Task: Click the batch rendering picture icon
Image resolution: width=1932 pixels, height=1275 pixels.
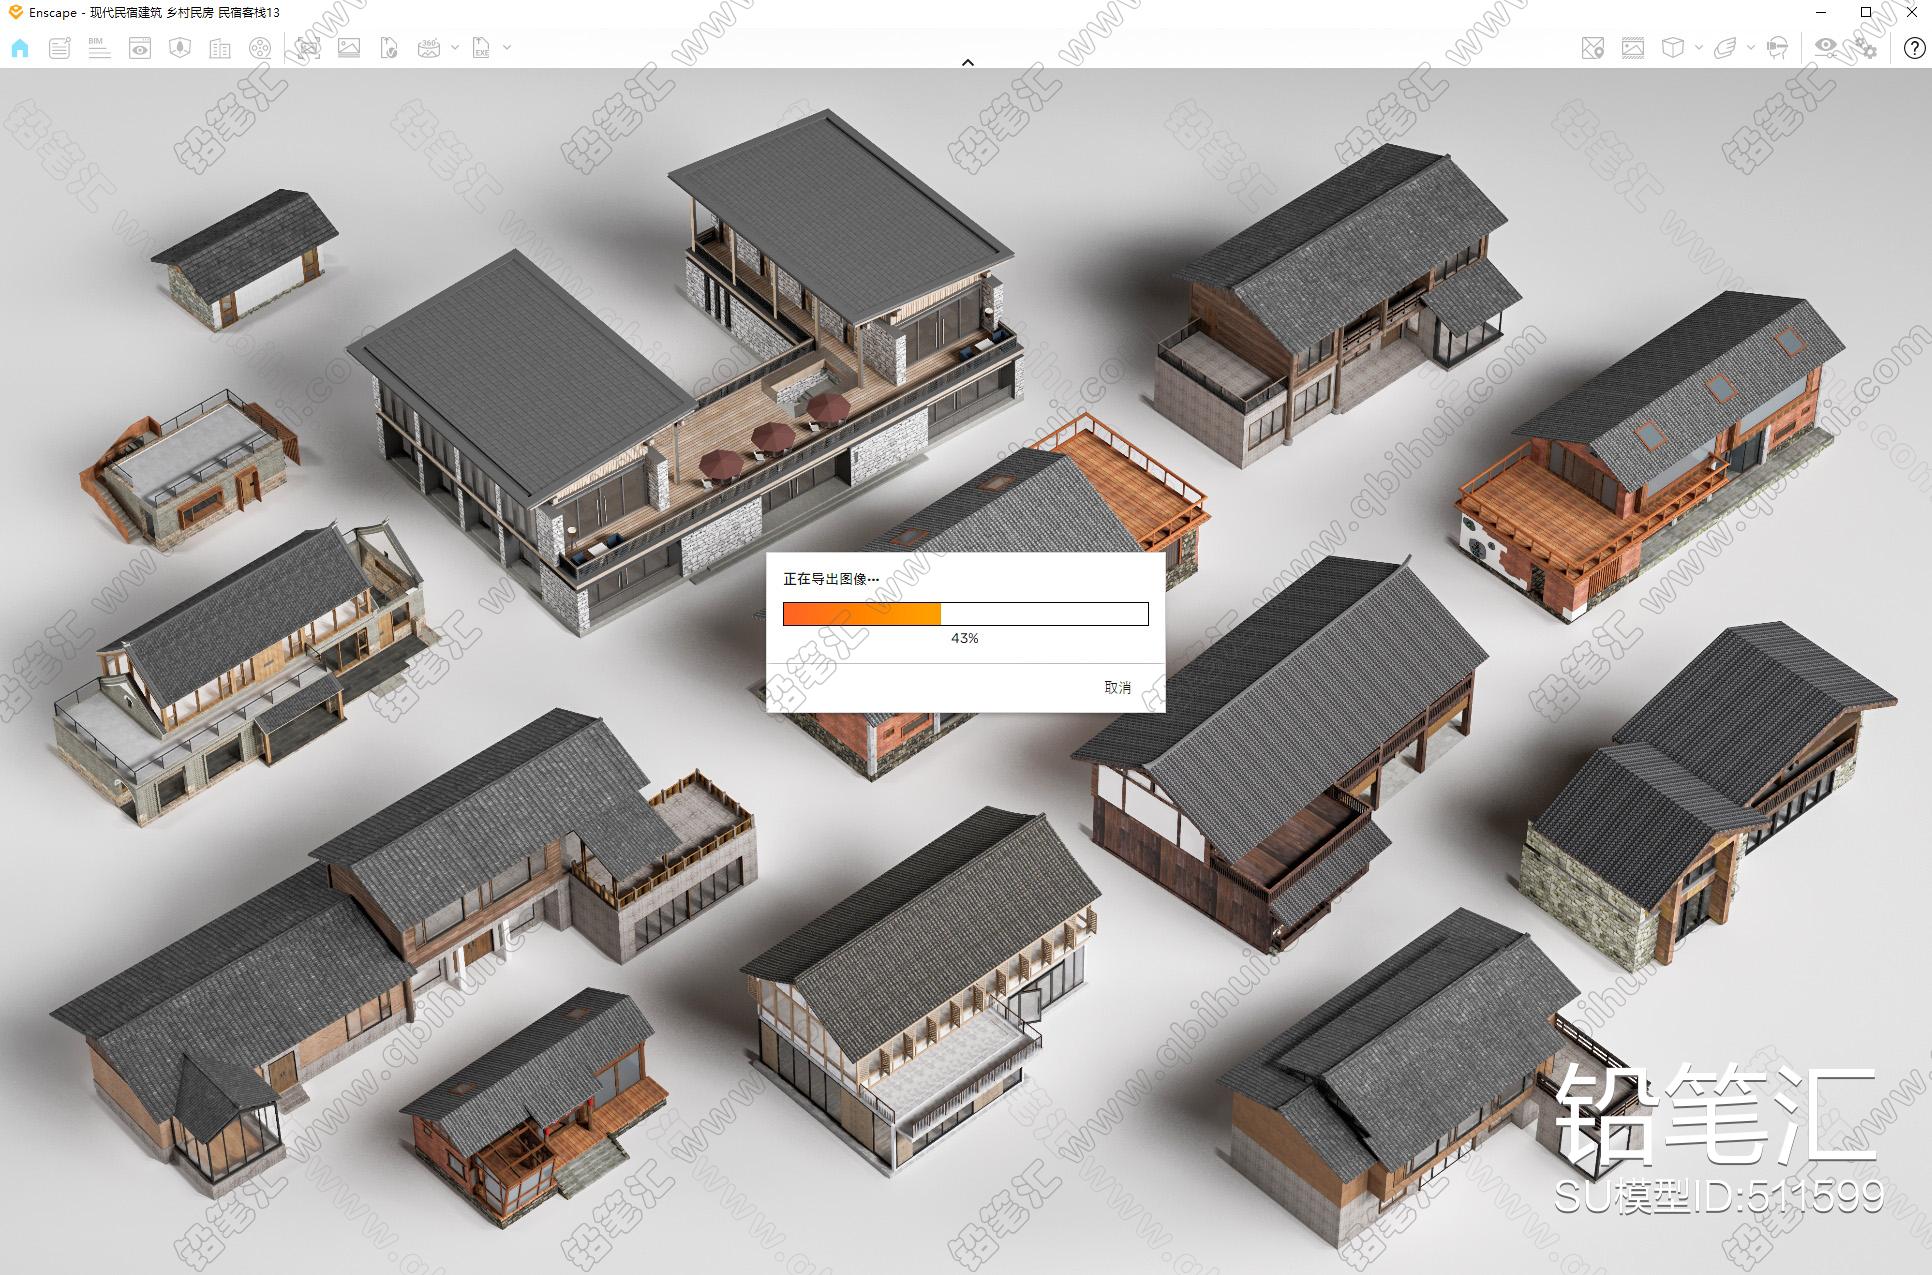Action: coord(349,48)
